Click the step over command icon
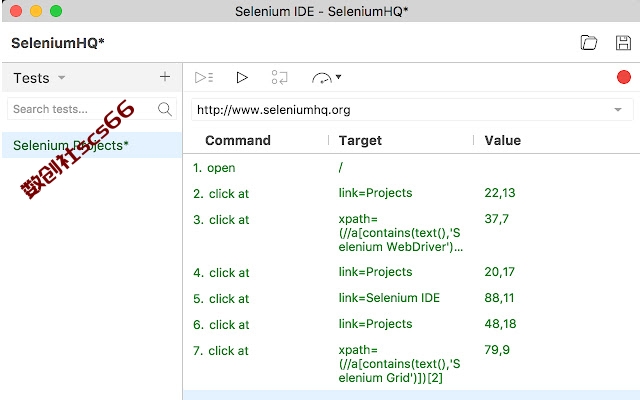640x400 pixels. click(280, 77)
